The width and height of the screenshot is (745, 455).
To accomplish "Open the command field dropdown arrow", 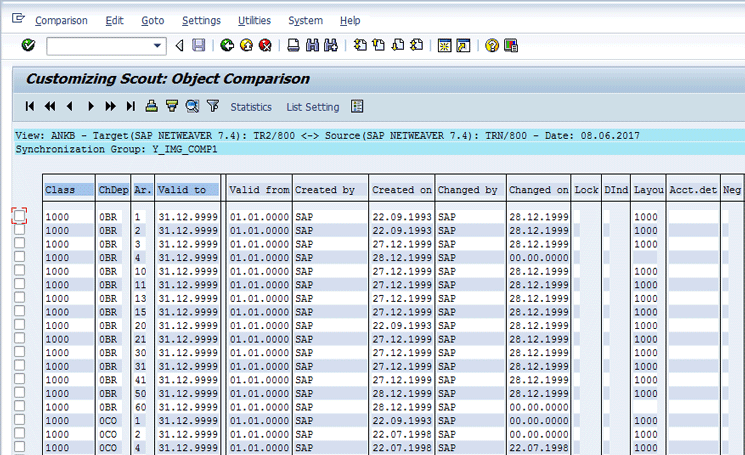I will coord(158,46).
